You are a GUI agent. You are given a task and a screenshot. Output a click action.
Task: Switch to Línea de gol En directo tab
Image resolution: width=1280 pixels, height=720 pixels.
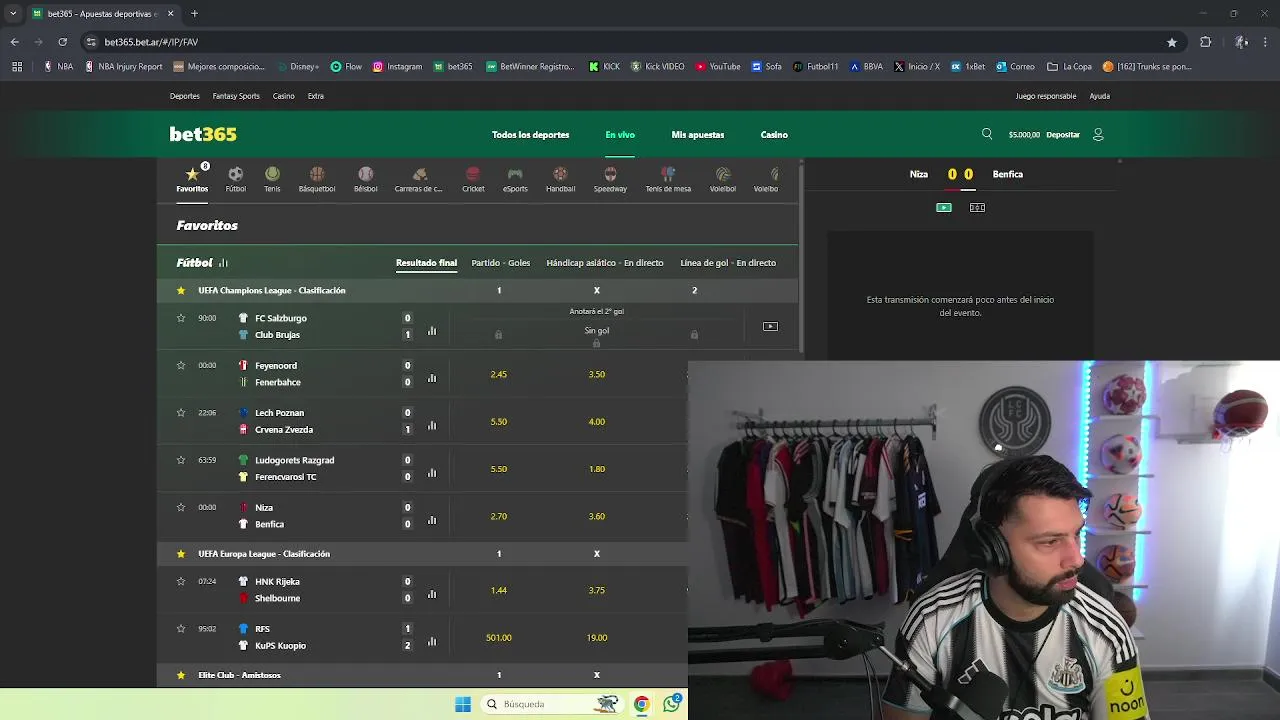pyautogui.click(x=728, y=263)
